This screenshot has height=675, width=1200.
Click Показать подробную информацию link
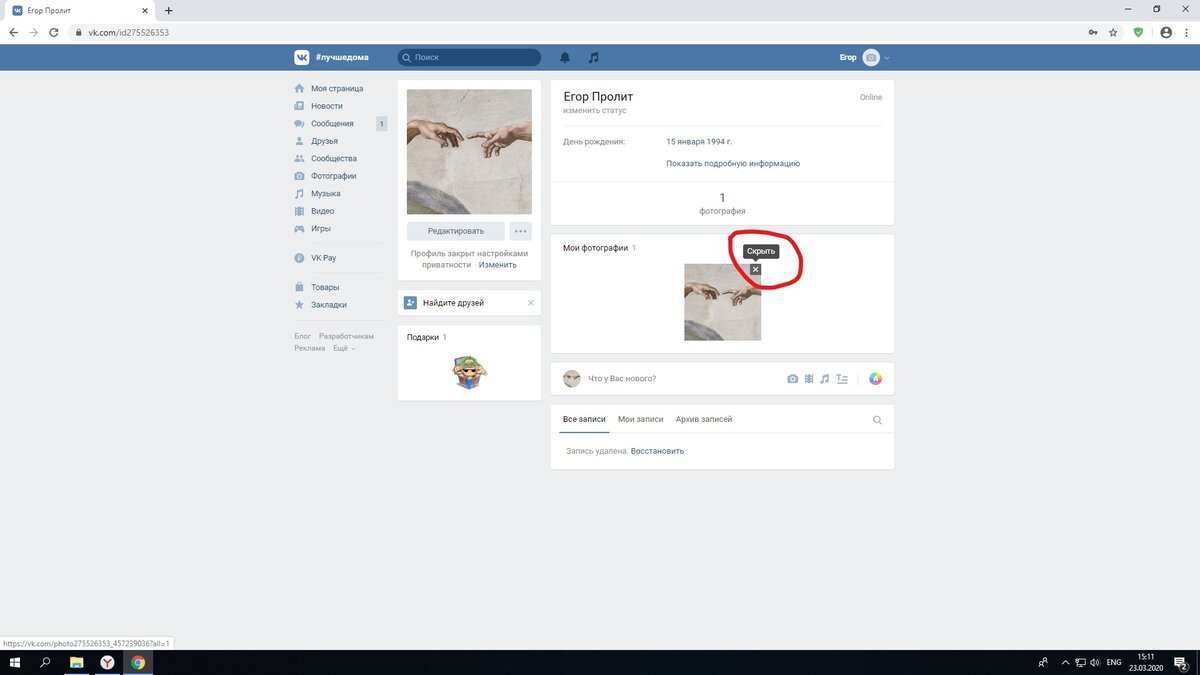[733, 163]
